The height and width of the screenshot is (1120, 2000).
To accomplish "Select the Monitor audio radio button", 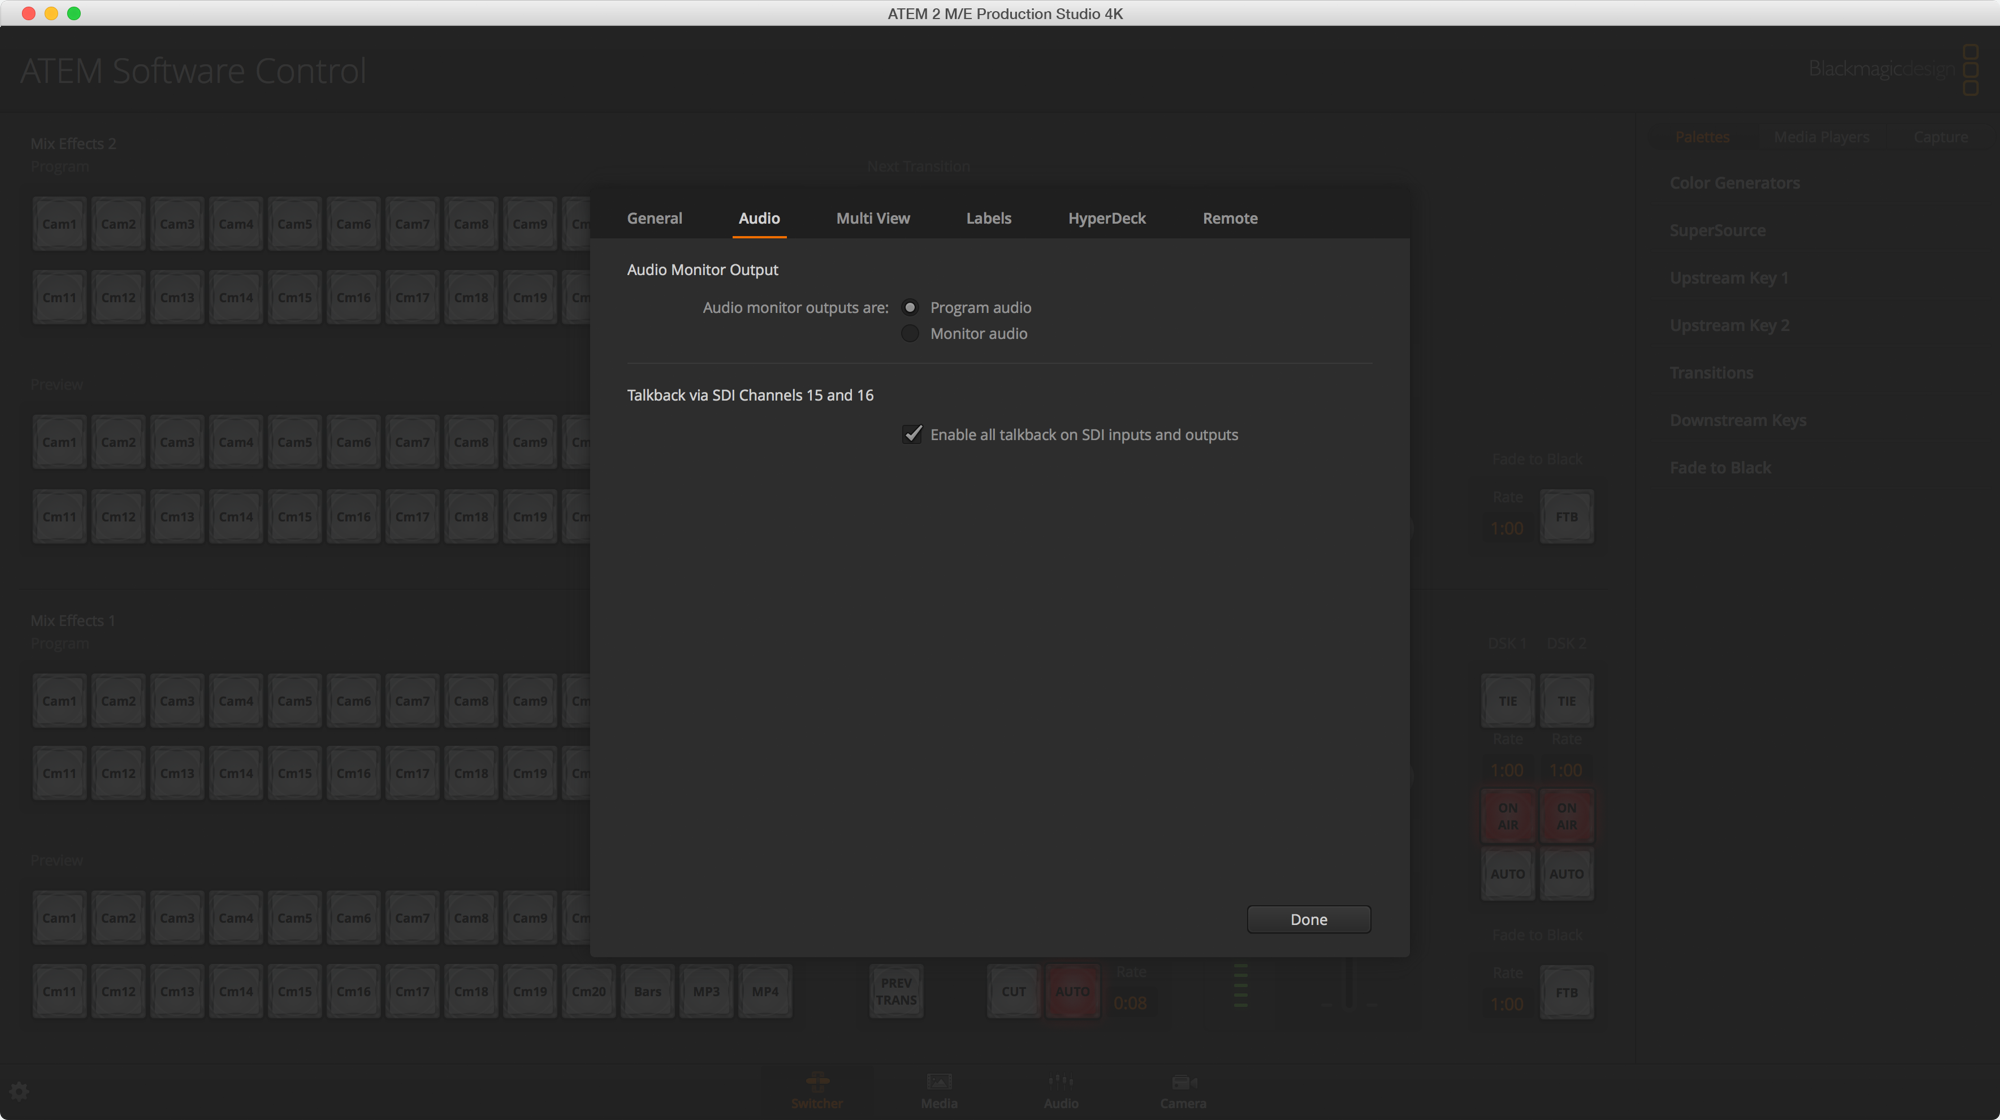I will tap(910, 333).
